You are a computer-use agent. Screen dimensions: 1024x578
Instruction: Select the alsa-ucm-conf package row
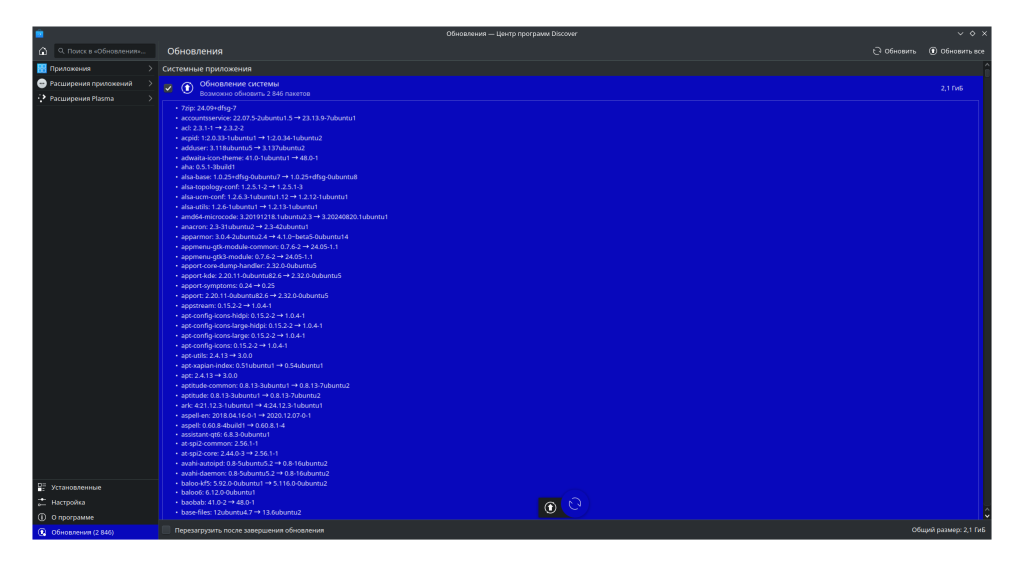[264, 197]
